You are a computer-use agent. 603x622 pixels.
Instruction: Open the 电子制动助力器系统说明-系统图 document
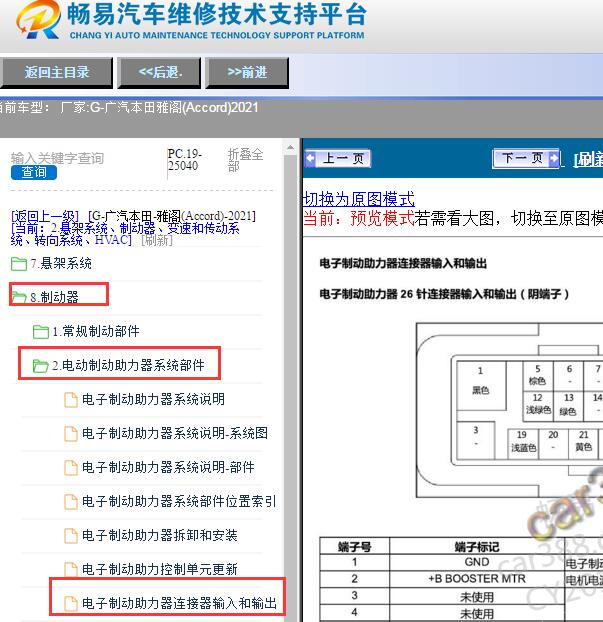[x=175, y=433]
